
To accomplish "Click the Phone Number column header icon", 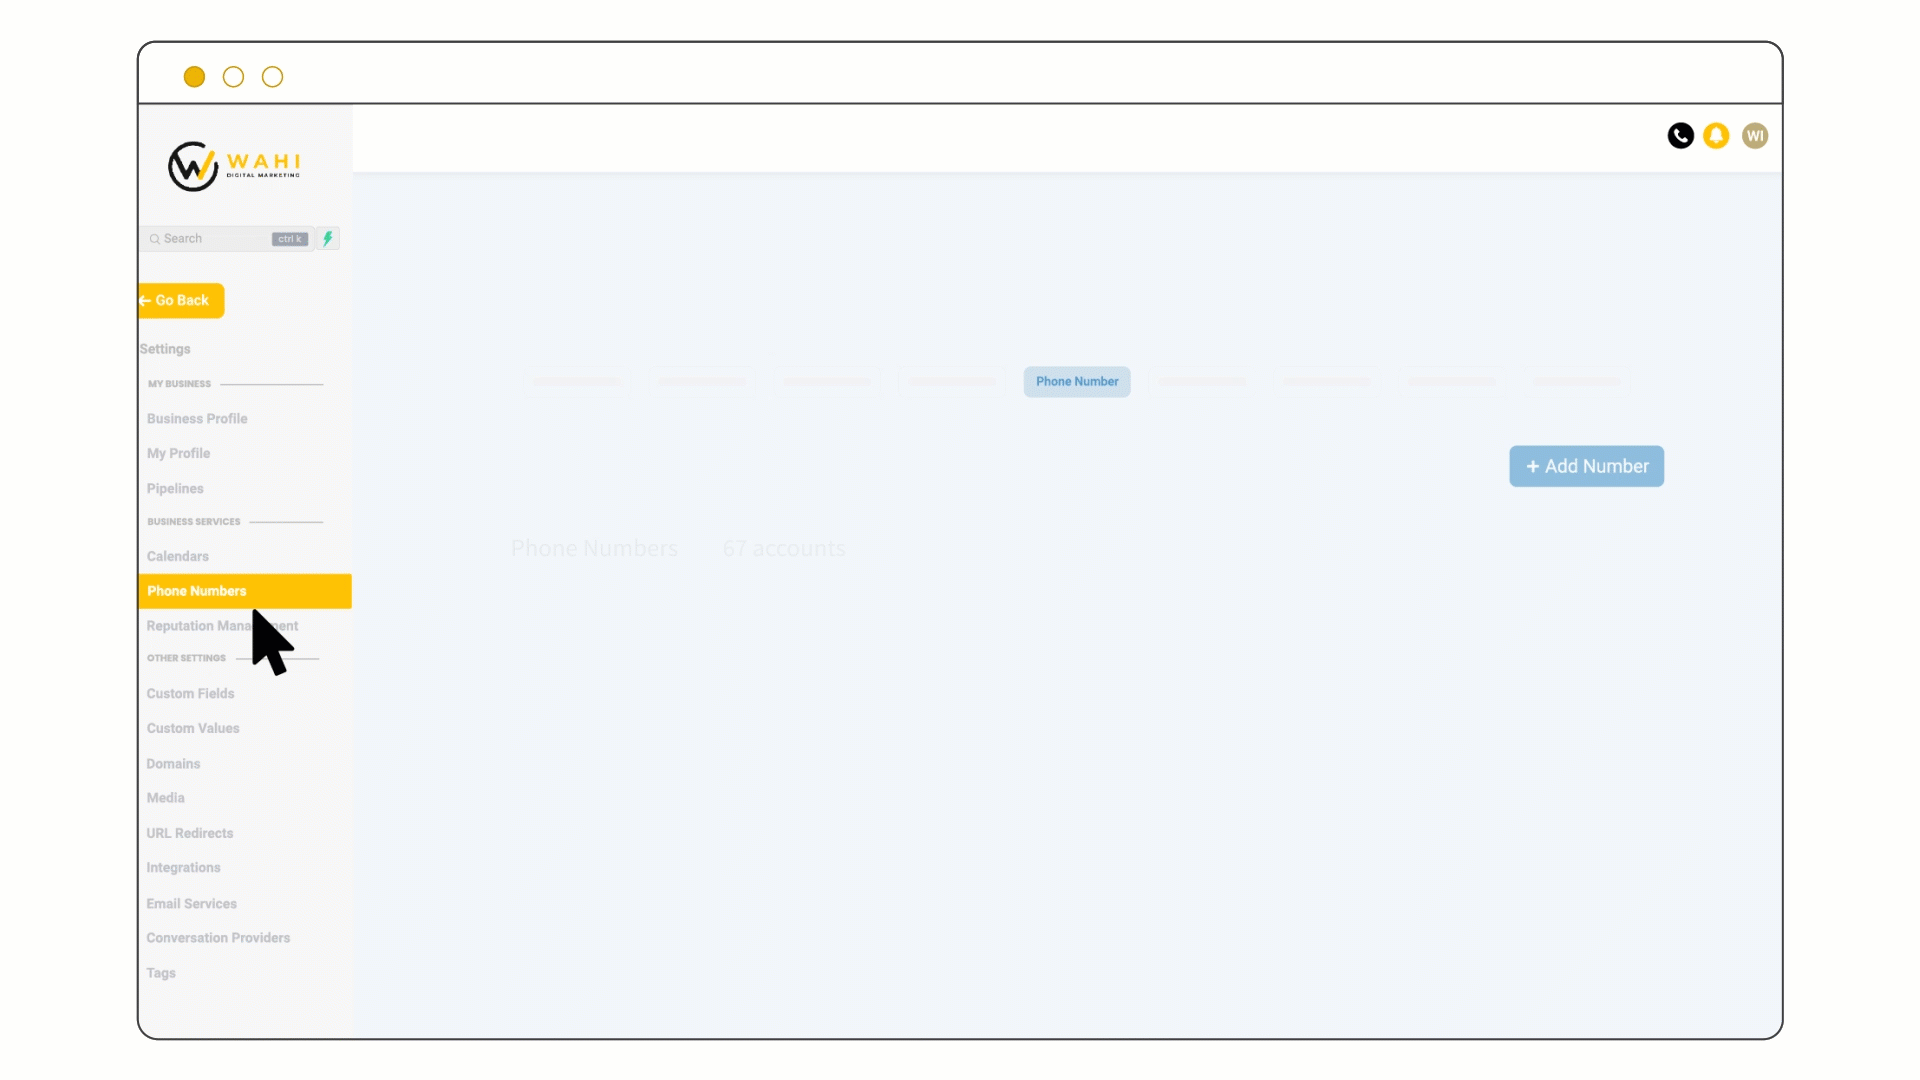I will 1076,381.
